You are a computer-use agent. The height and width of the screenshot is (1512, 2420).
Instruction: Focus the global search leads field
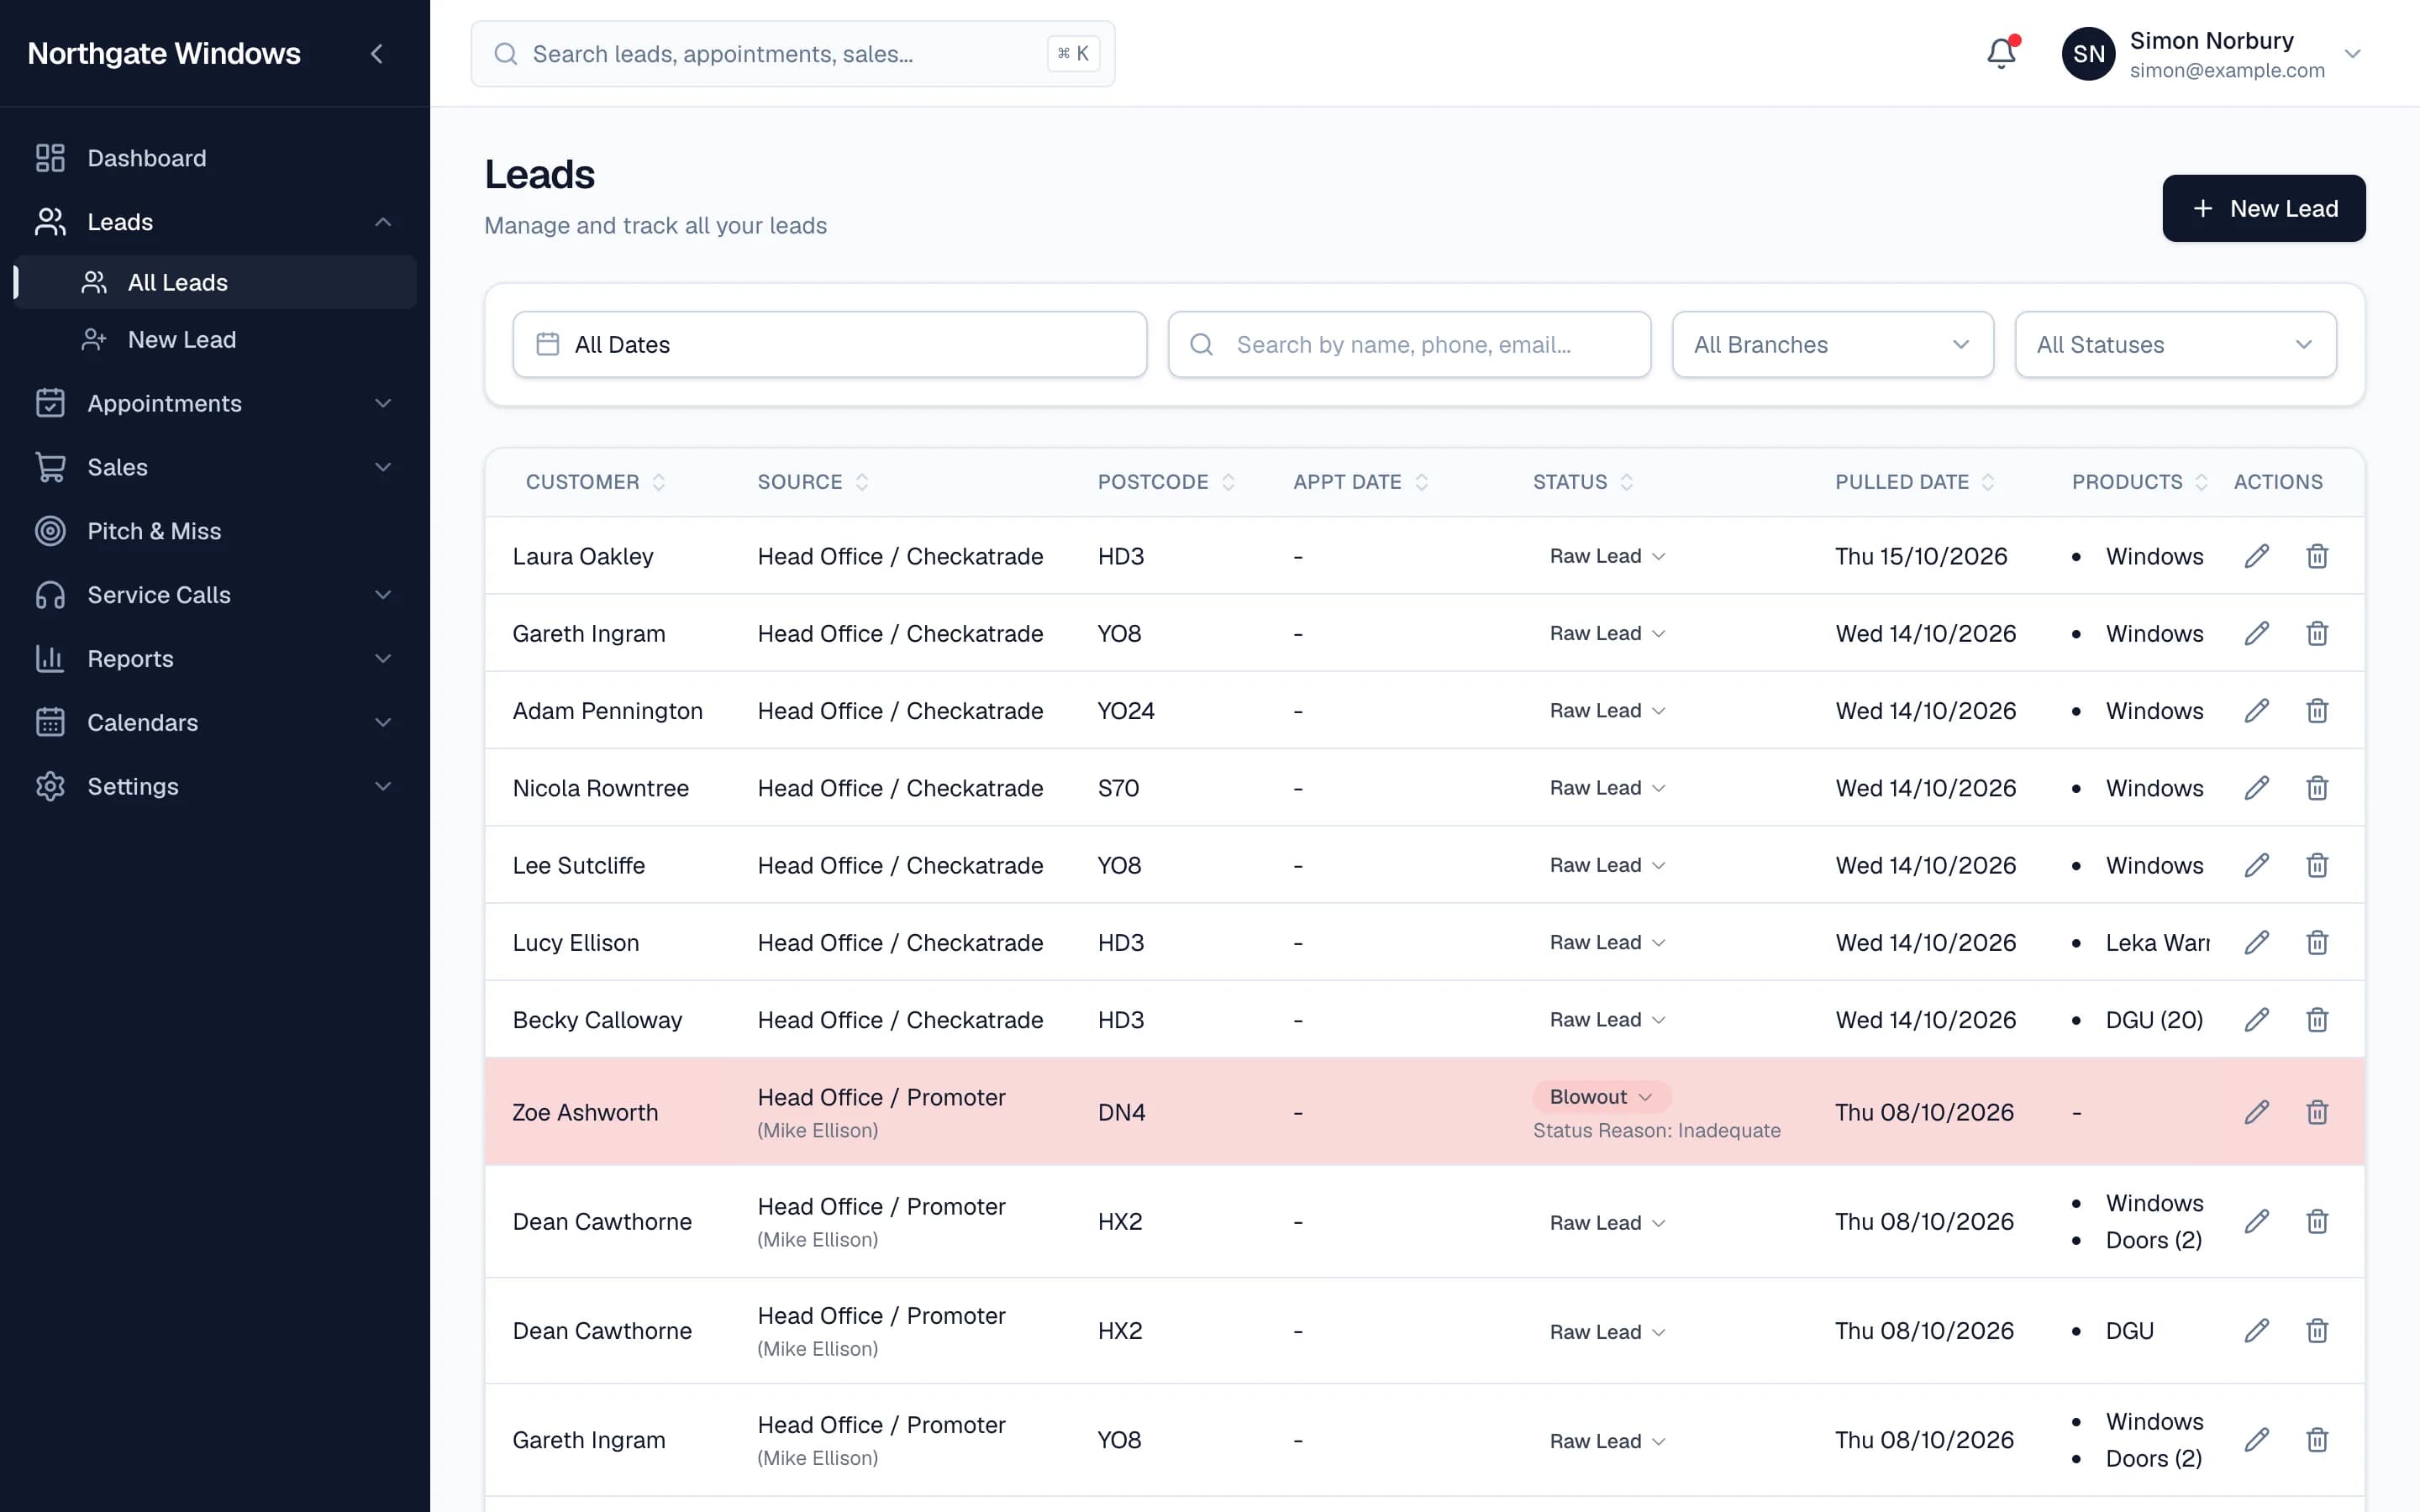792,54
